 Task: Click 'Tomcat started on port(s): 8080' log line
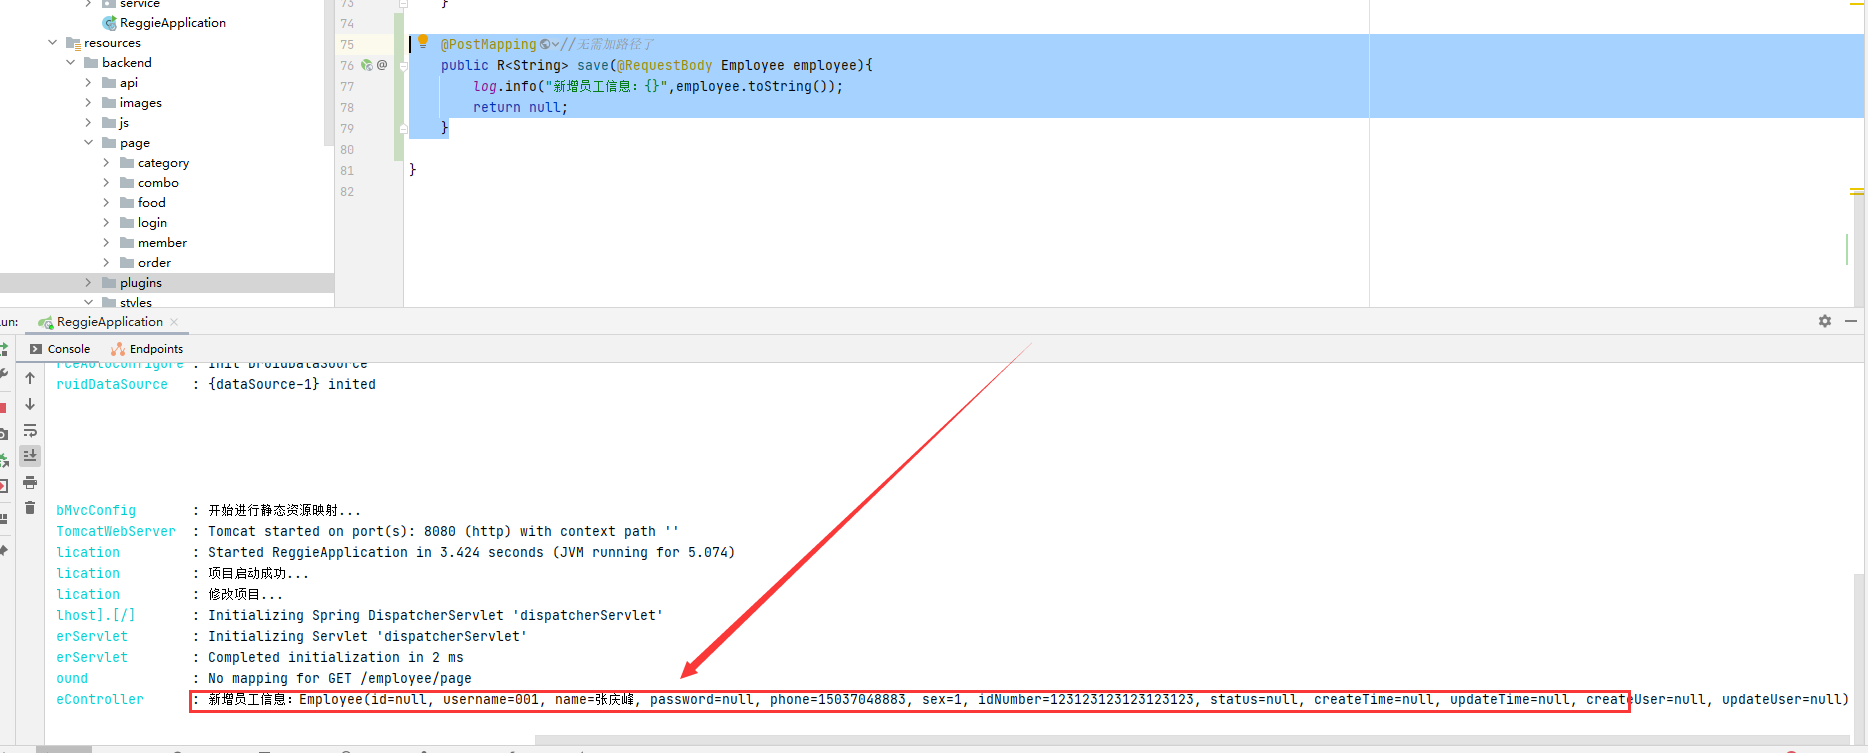443,531
